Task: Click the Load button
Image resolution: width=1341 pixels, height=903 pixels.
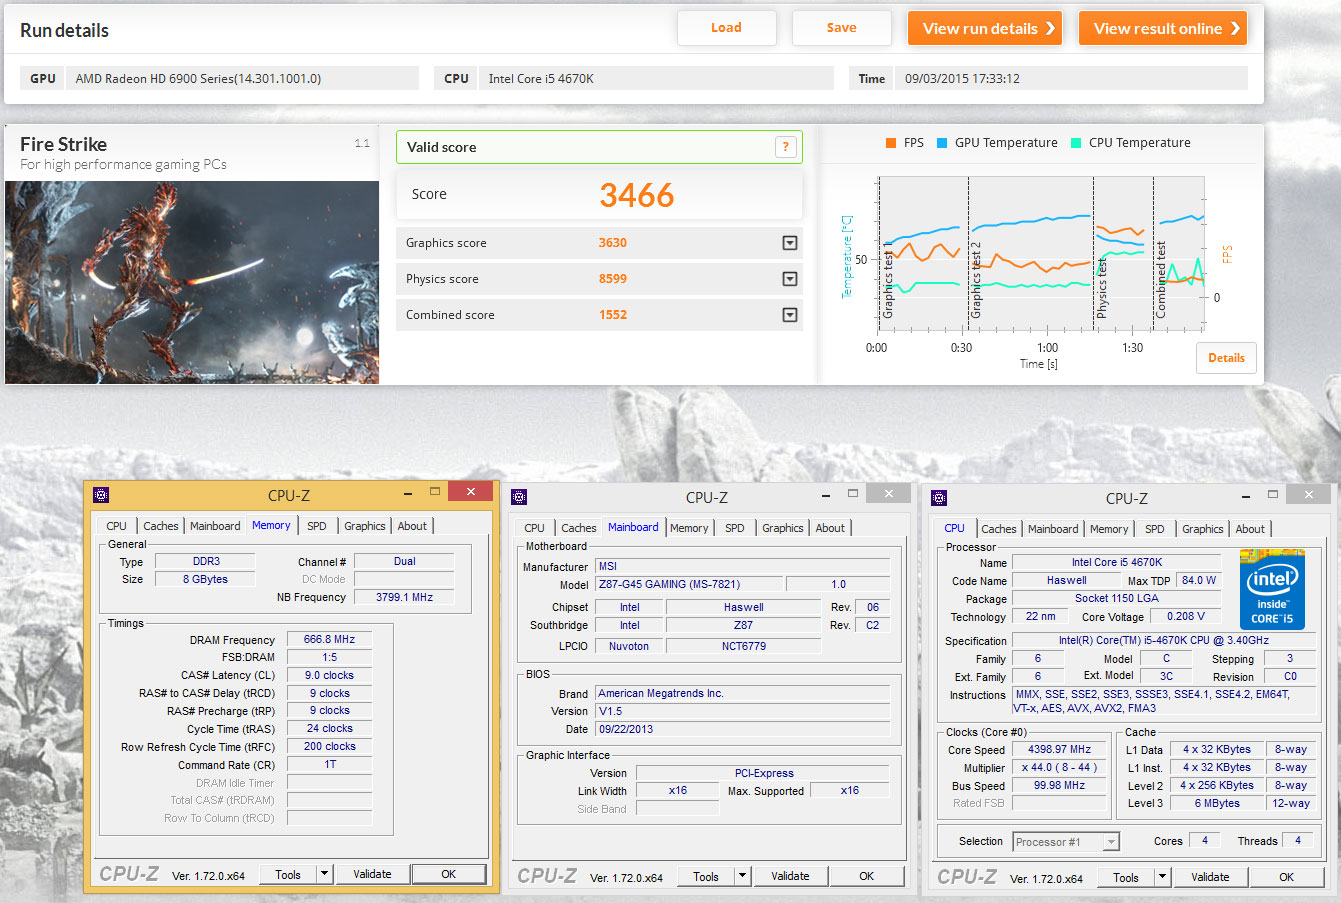Action: pyautogui.click(x=727, y=28)
